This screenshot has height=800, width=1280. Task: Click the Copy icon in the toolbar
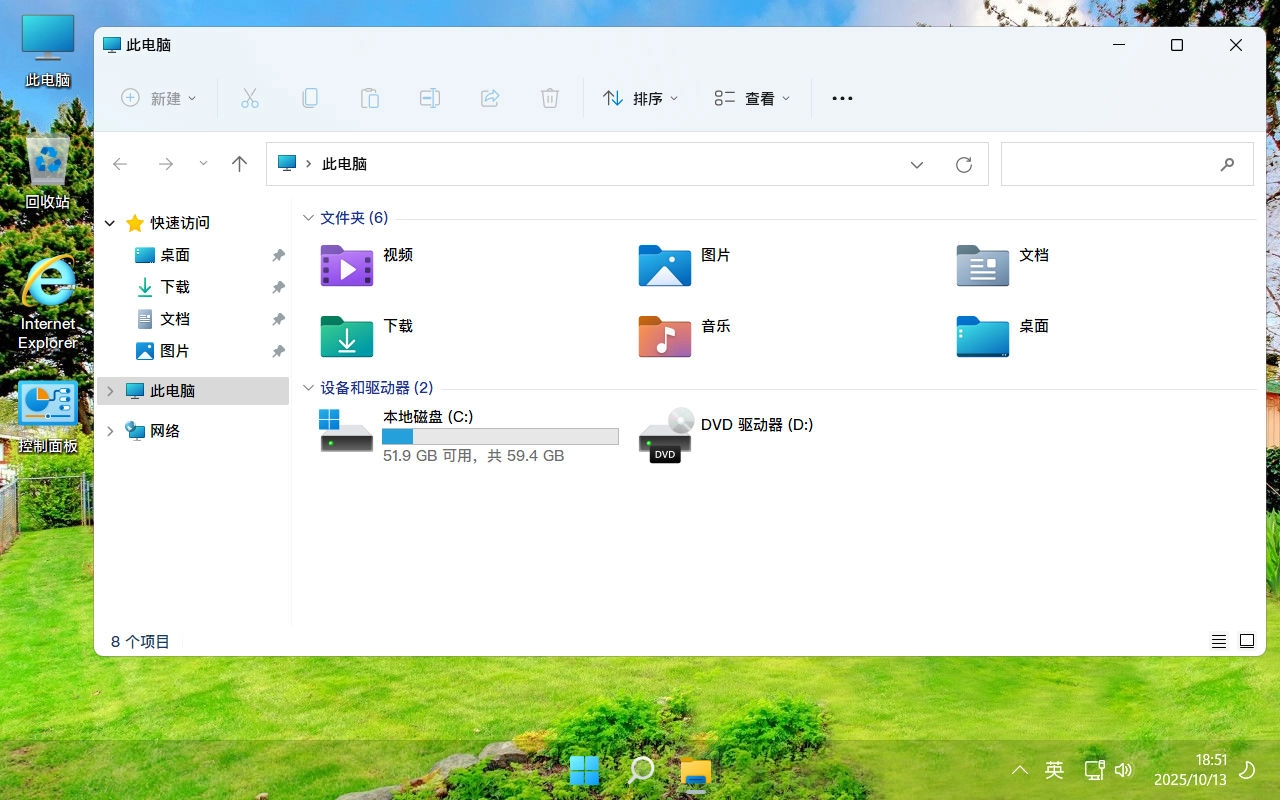(310, 97)
